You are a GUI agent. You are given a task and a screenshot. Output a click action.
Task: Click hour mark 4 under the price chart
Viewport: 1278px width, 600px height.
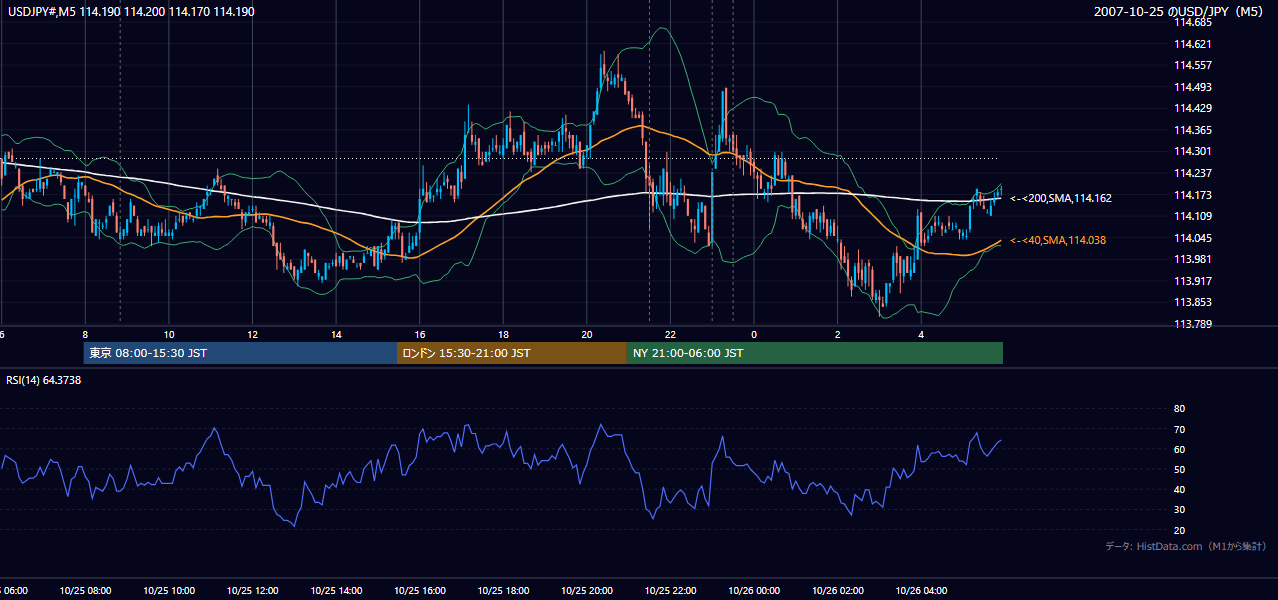pyautogui.click(x=921, y=334)
